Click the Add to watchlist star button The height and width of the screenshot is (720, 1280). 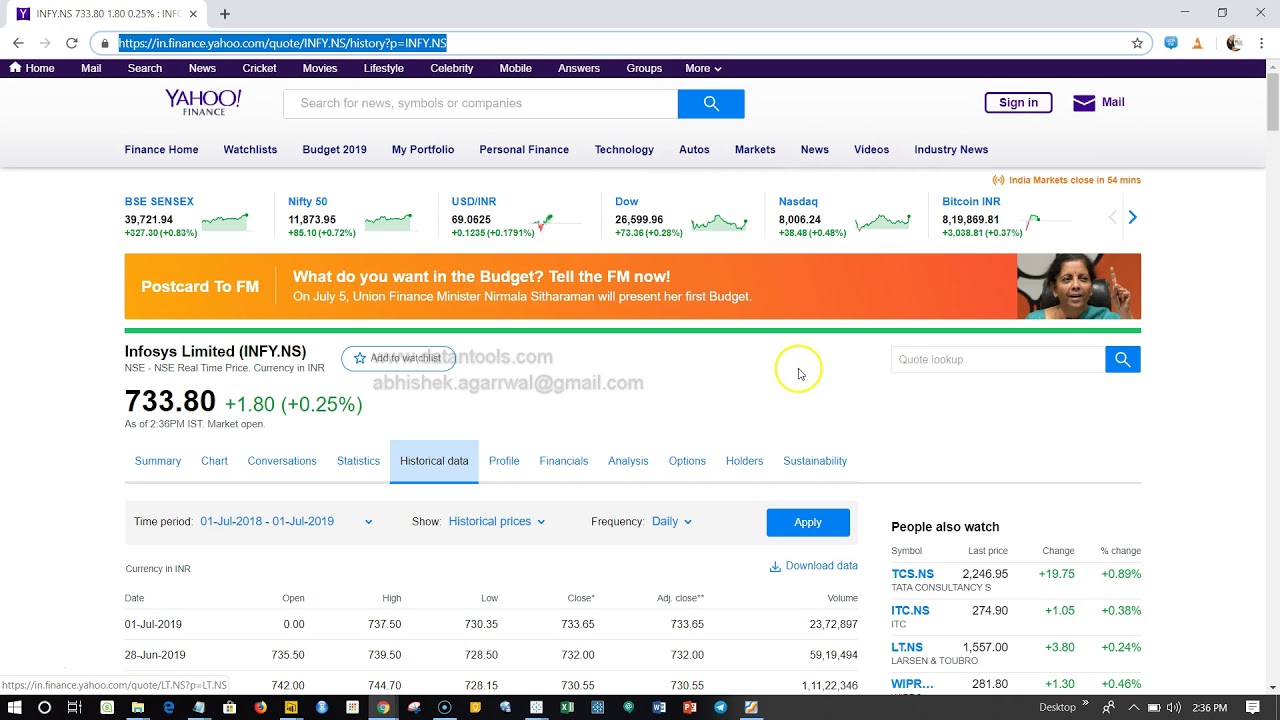tap(398, 358)
